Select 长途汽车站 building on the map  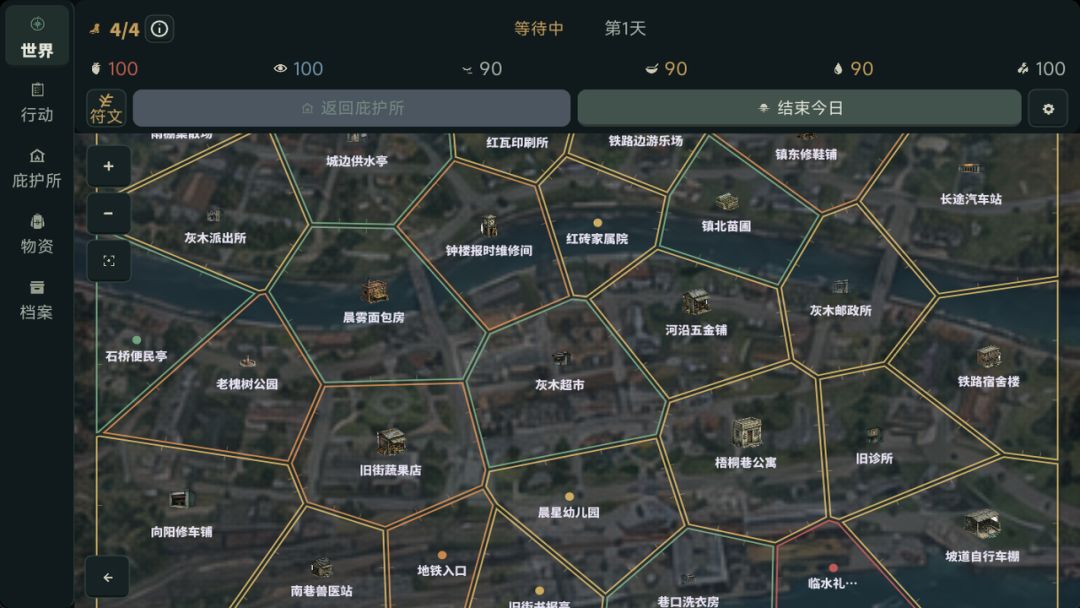(x=970, y=169)
